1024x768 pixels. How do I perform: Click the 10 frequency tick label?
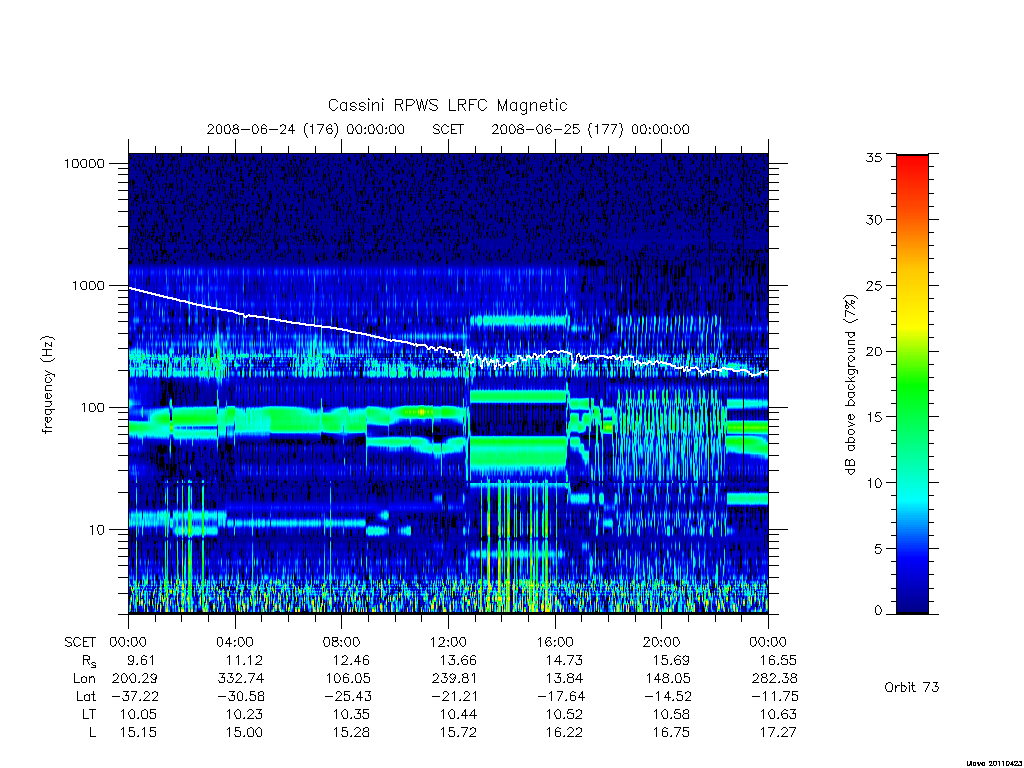pyautogui.click(x=97, y=530)
